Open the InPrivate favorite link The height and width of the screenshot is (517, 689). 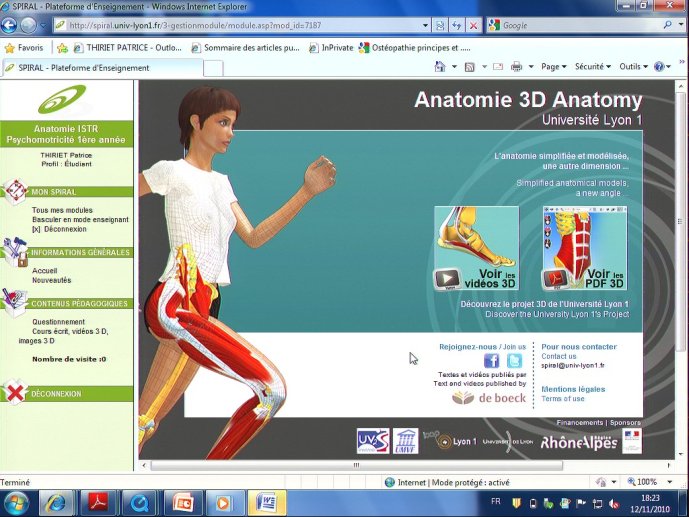coord(331,48)
